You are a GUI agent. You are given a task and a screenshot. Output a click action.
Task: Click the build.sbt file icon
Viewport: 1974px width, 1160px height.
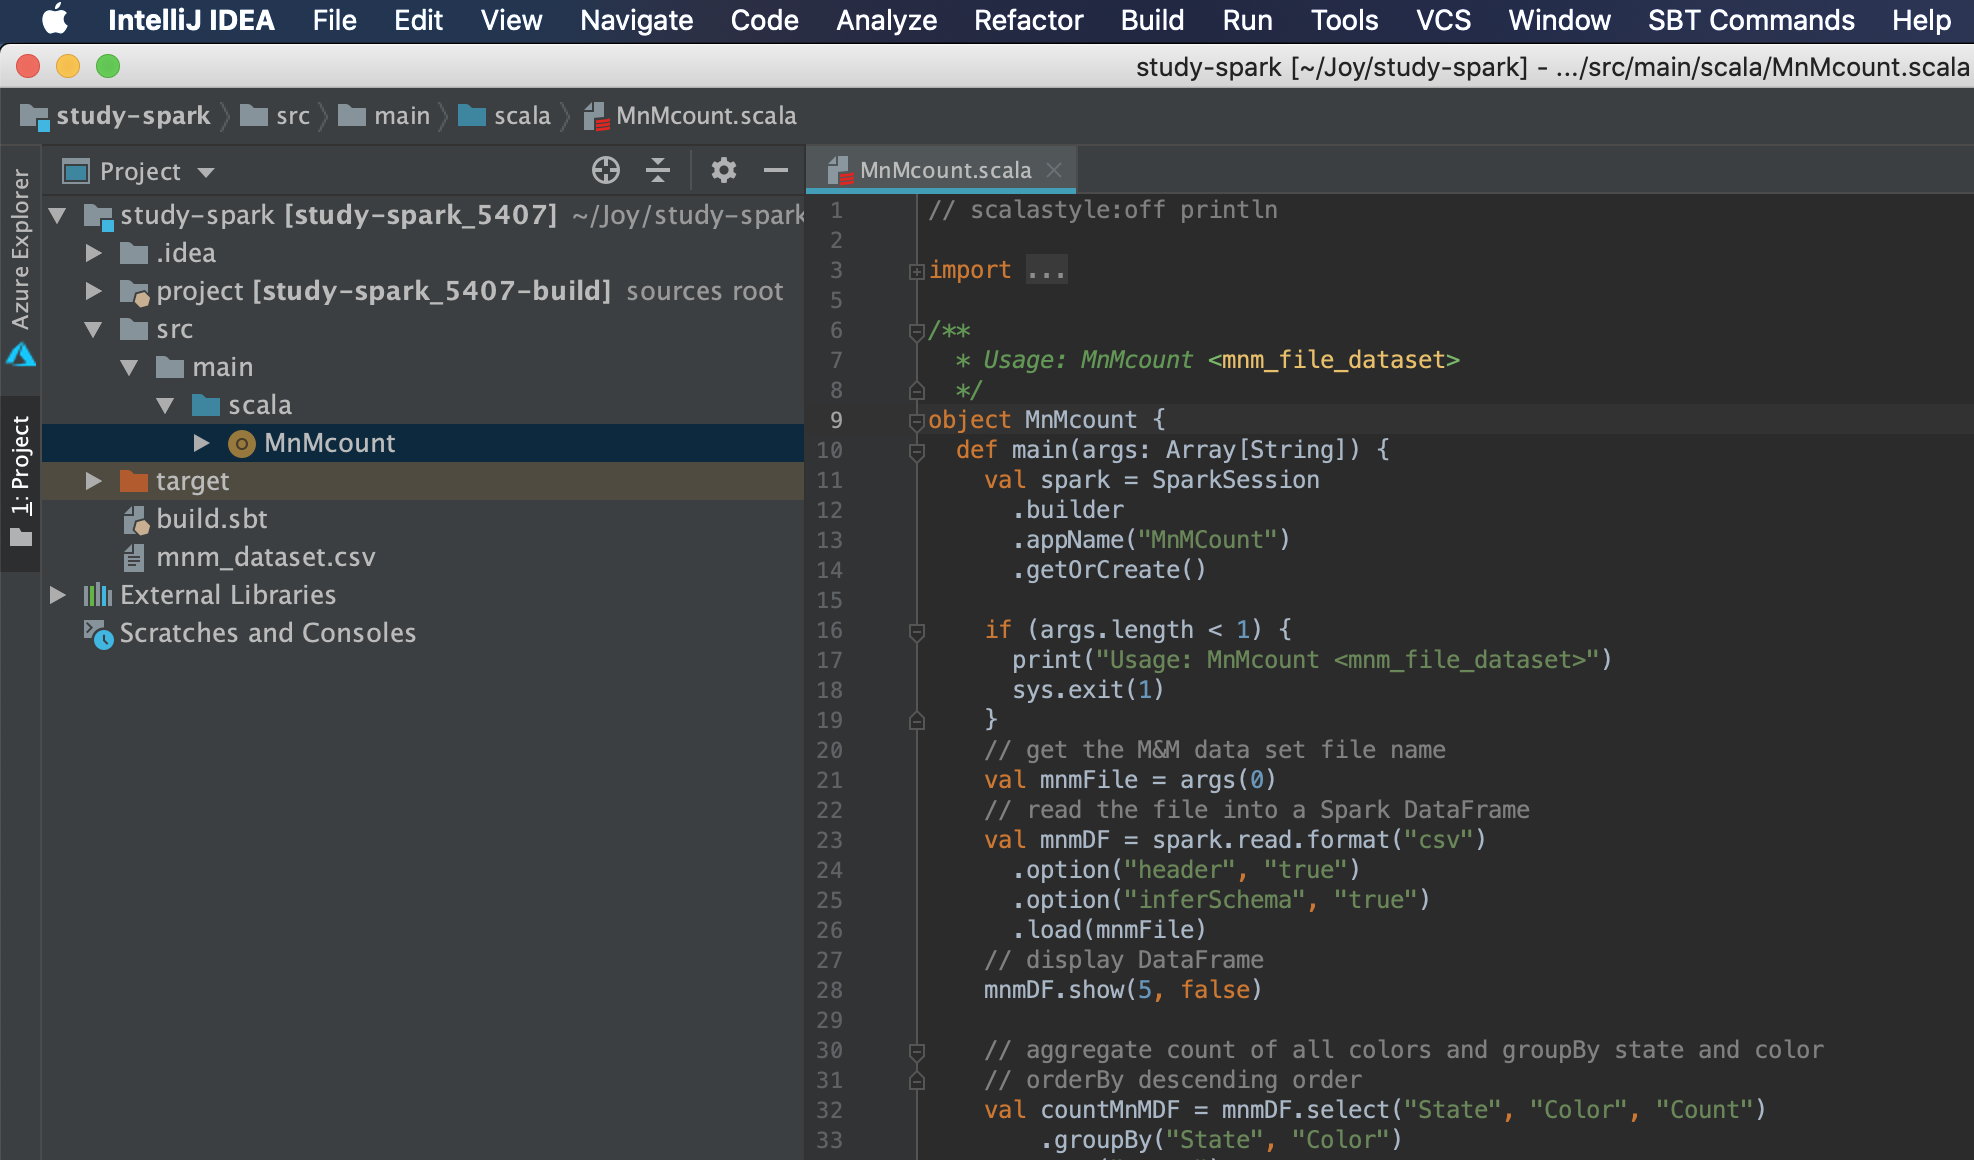pyautogui.click(x=135, y=519)
